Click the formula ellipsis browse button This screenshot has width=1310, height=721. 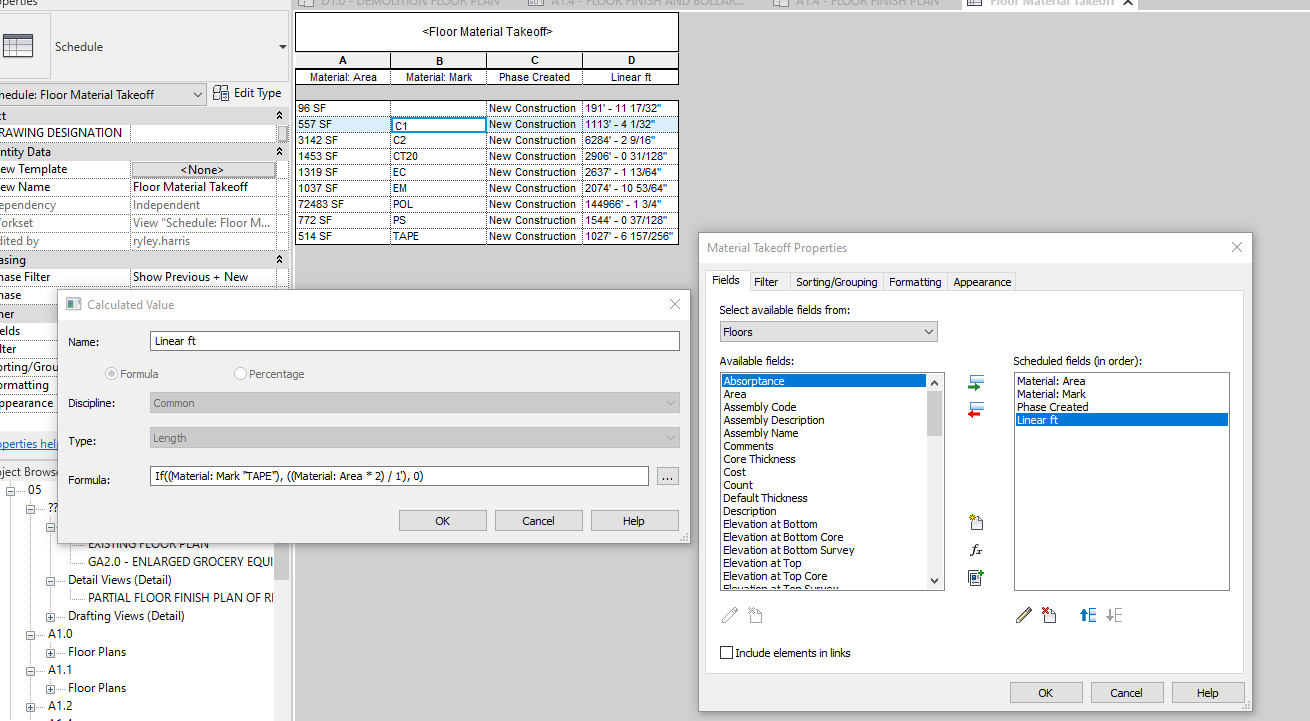(668, 477)
